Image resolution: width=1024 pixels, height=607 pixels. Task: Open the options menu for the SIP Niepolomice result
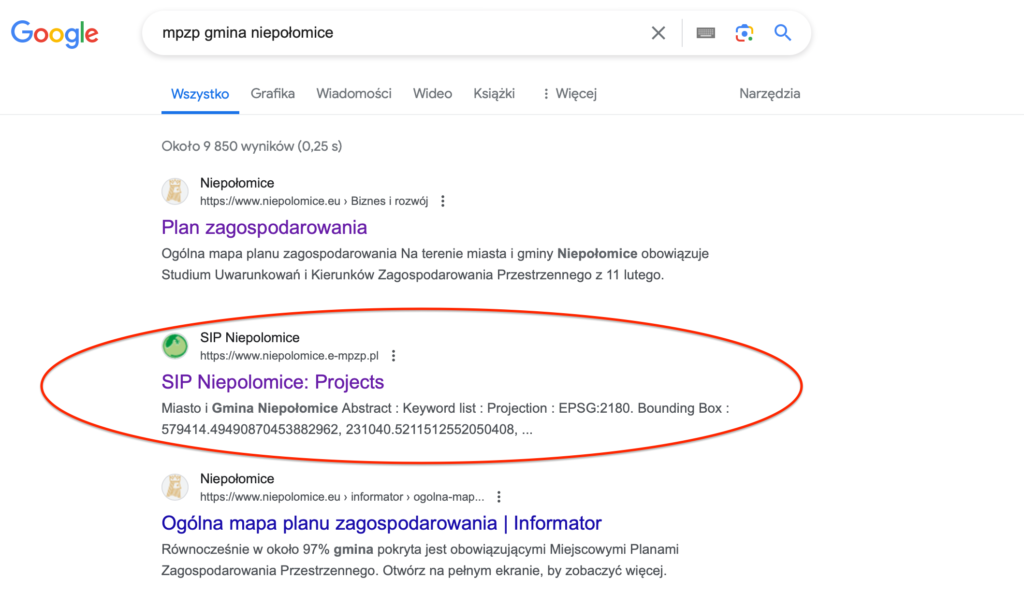[x=393, y=356]
